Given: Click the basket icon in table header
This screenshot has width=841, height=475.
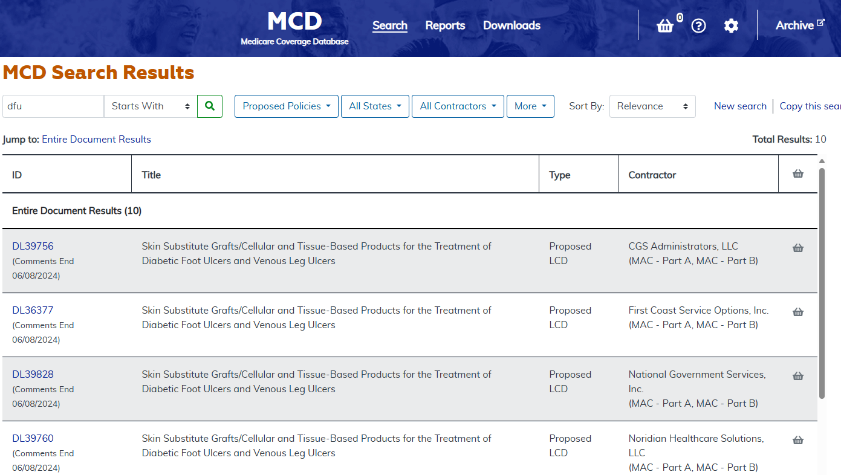Looking at the screenshot, I should pos(798,174).
